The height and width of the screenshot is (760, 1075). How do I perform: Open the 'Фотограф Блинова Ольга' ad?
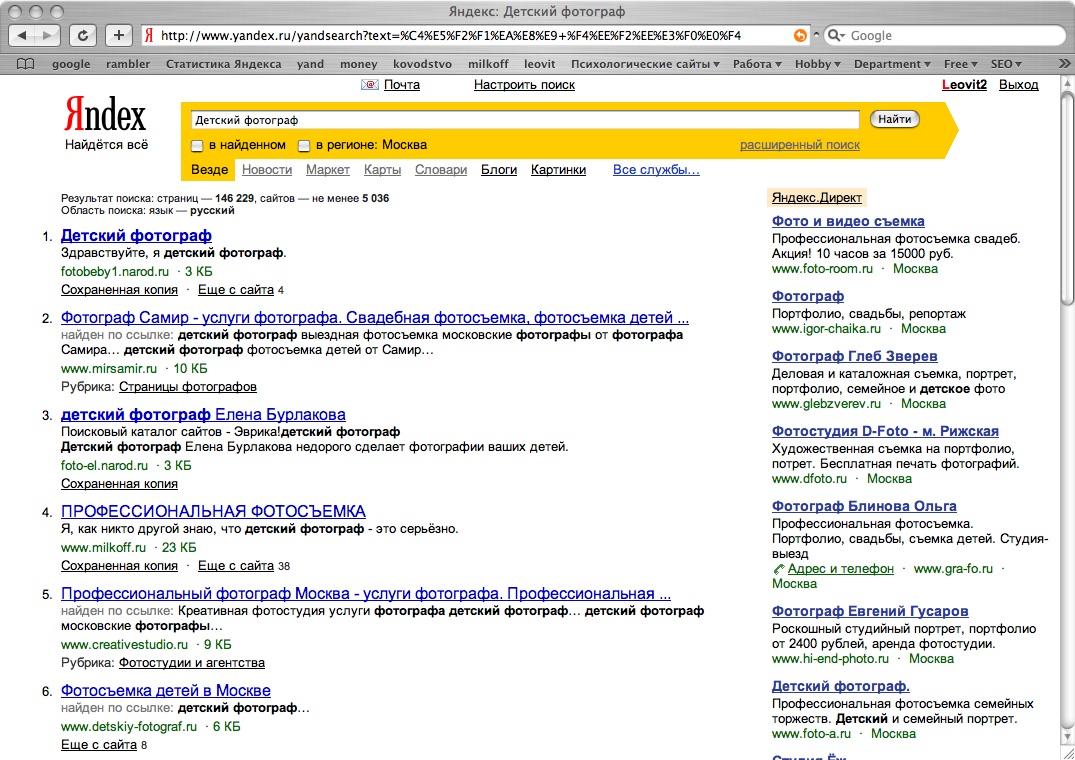(x=864, y=506)
